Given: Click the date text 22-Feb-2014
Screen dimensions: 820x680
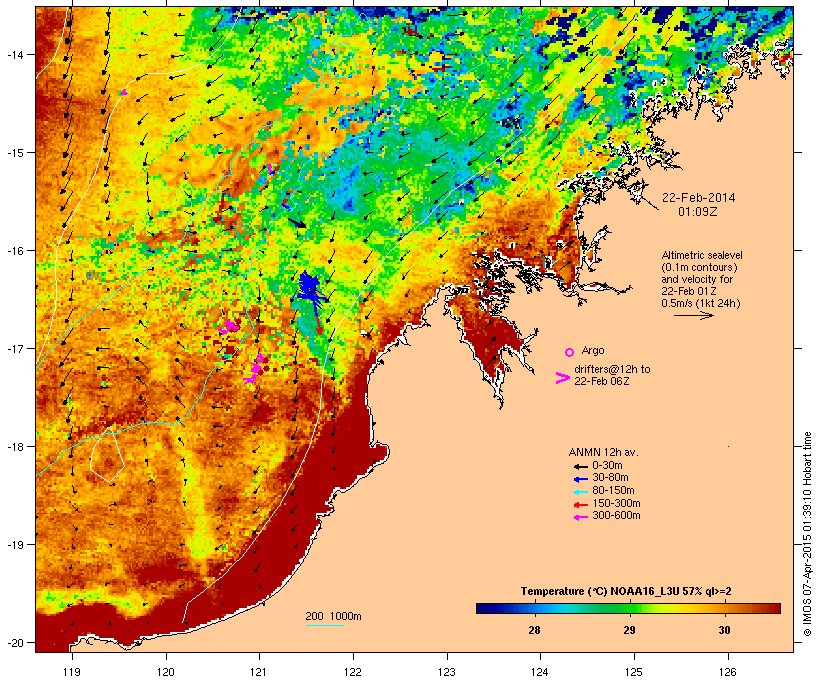Looking at the screenshot, I should (699, 198).
